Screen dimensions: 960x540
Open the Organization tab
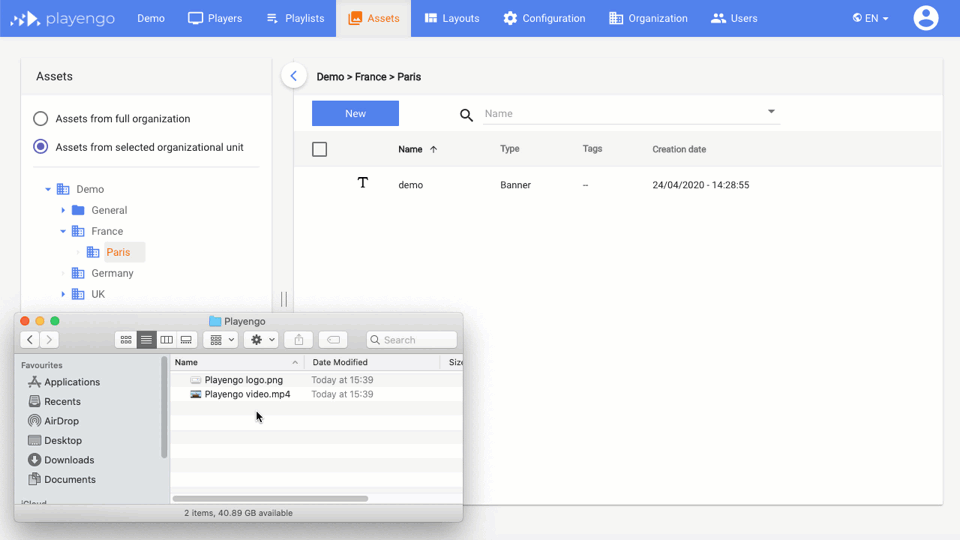pos(648,18)
